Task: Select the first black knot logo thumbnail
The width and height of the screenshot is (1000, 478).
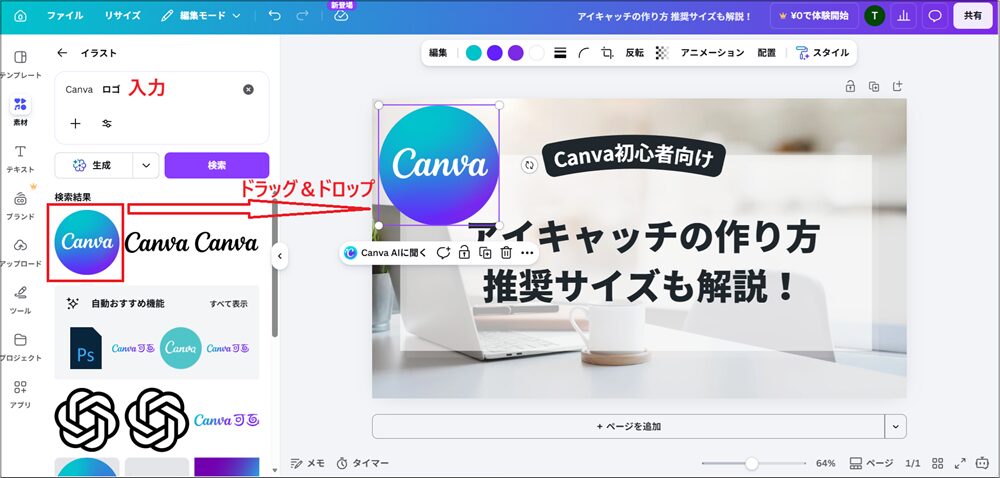Action: coord(87,420)
